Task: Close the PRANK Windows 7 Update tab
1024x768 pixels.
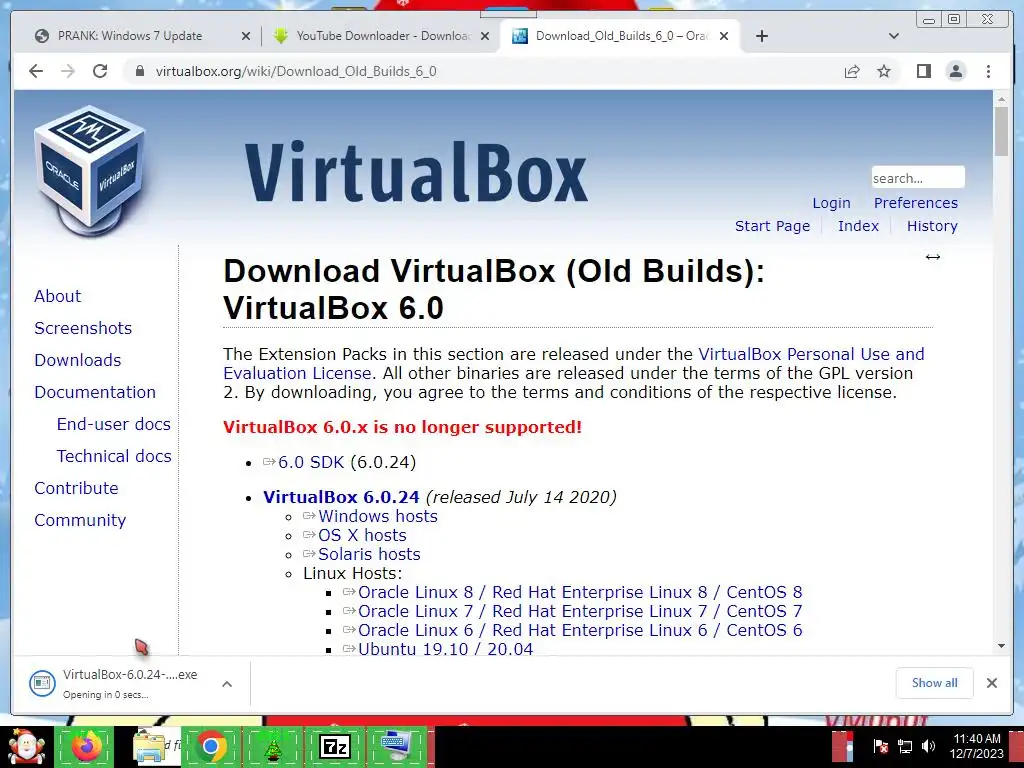Action: pyautogui.click(x=246, y=36)
